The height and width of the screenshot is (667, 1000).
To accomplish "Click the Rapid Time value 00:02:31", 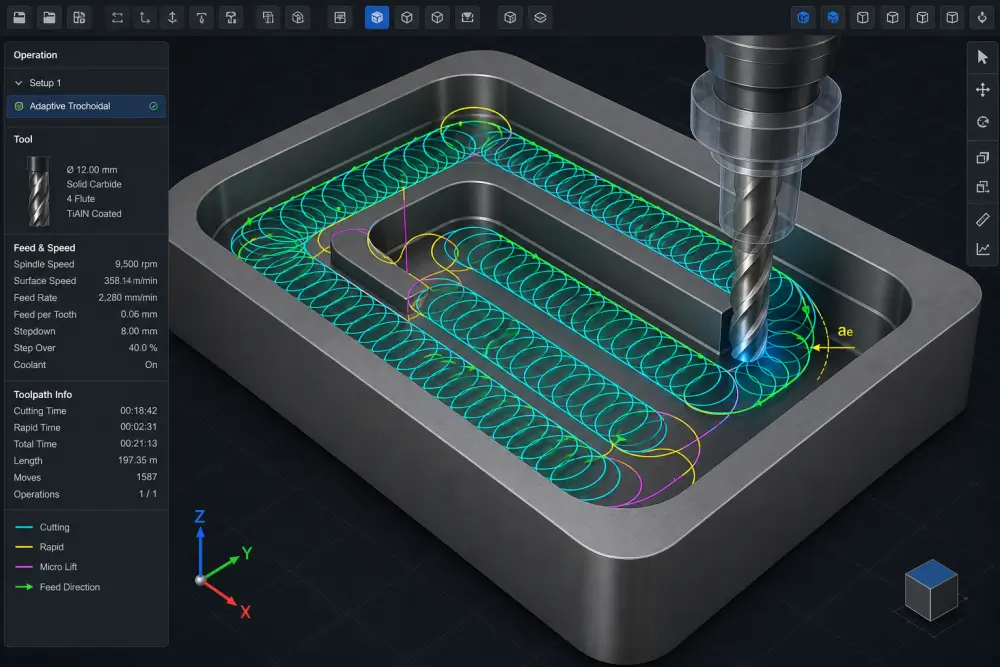I will point(138,427).
